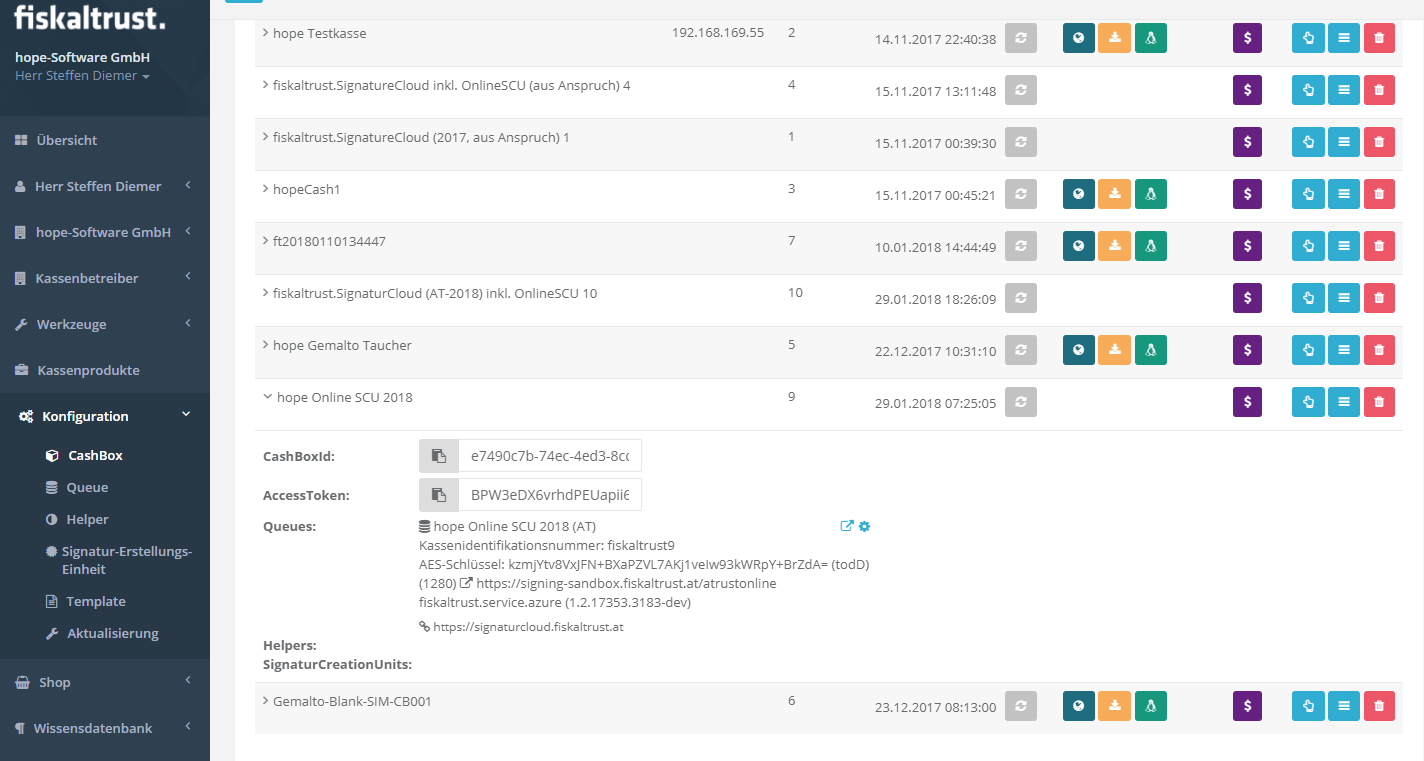Expand the hope Gemalto Taucher row
This screenshot has height=761, width=1424.
(266, 345)
